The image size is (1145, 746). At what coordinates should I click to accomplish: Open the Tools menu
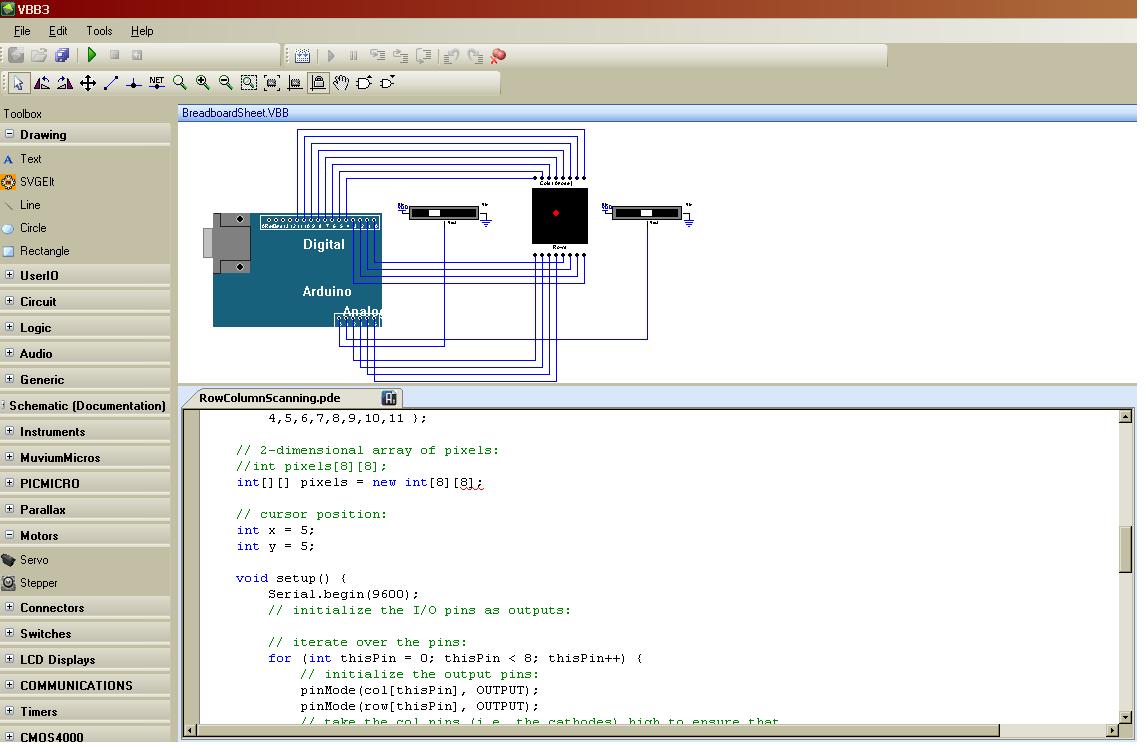(99, 31)
